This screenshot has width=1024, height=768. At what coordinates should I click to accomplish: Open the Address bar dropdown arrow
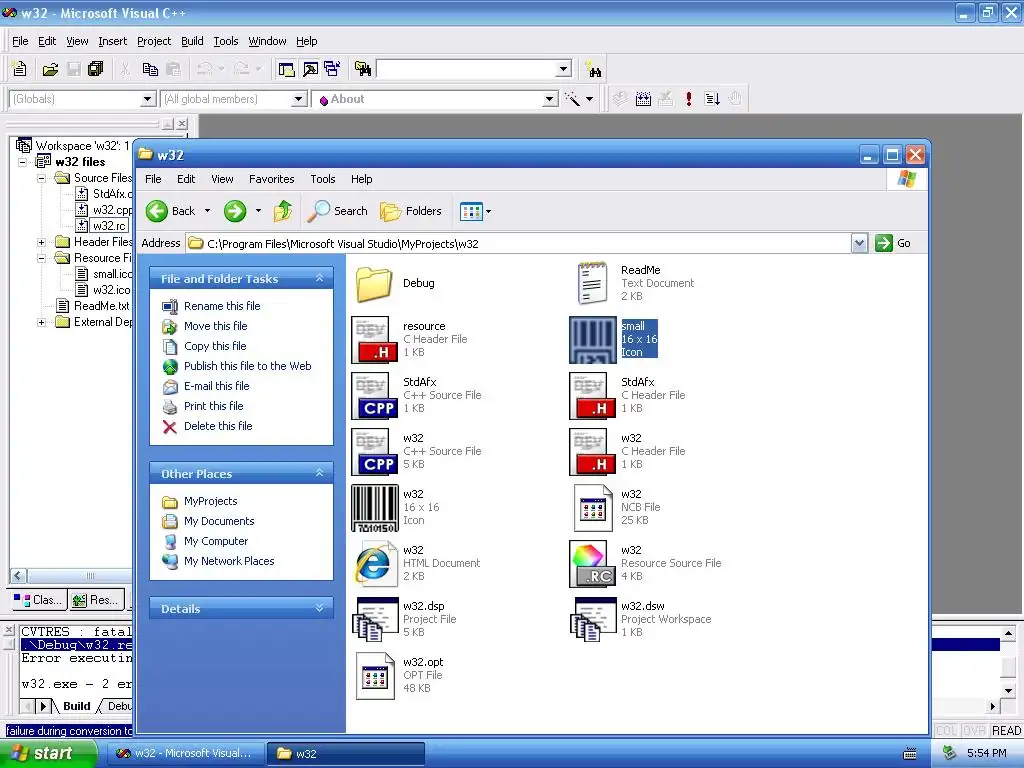[859, 243]
